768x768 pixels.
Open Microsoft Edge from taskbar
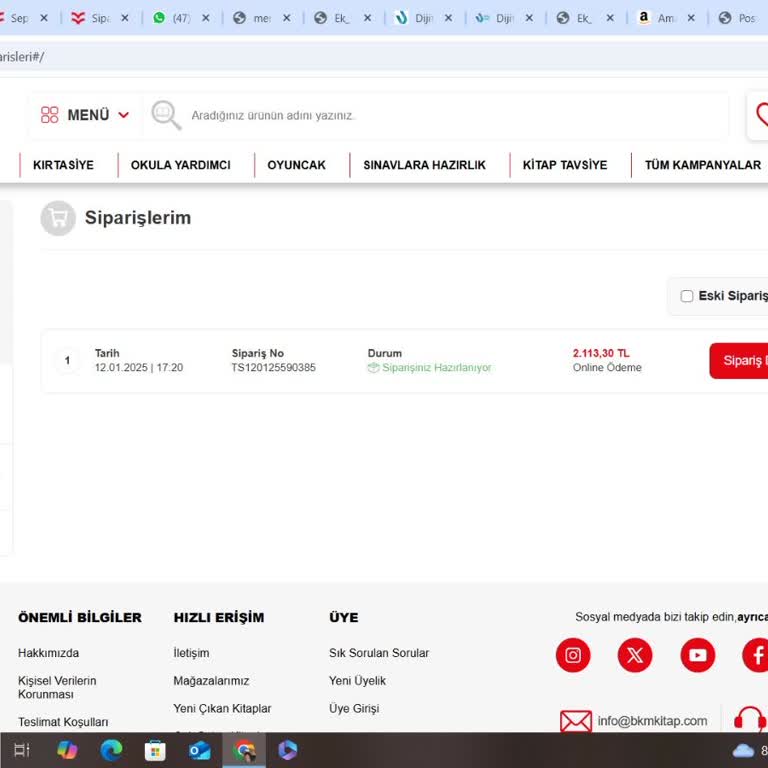111,750
